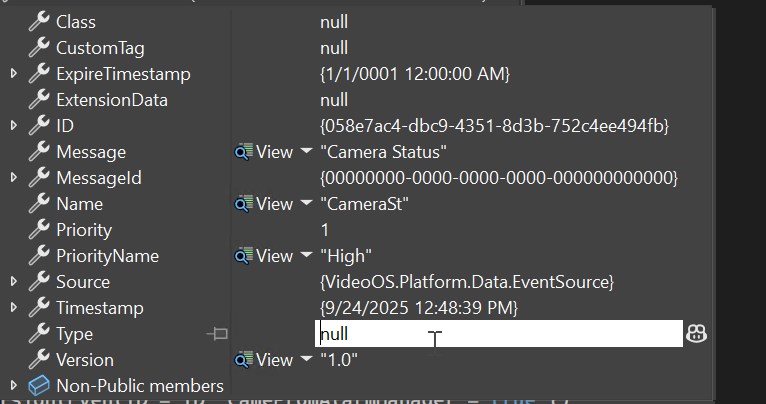766x404 pixels.
Task: Expand the Source property node
Action: 13,282
